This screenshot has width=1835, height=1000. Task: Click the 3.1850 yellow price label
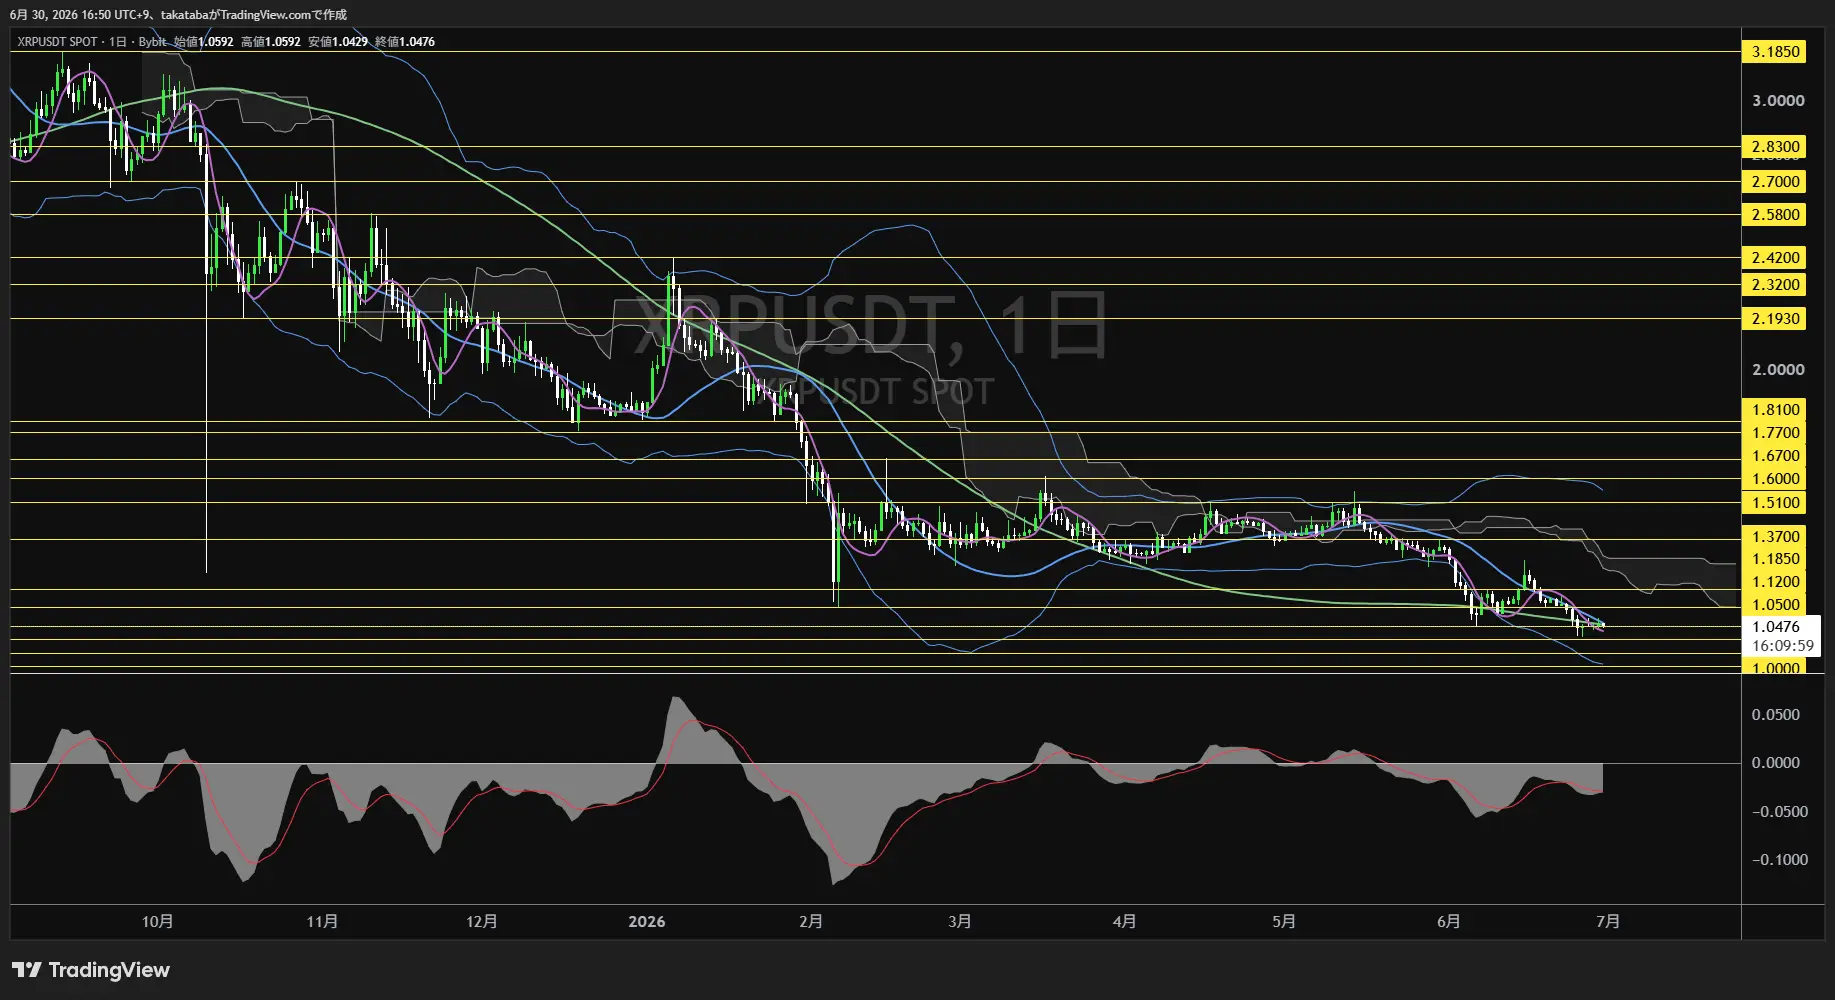[1775, 52]
